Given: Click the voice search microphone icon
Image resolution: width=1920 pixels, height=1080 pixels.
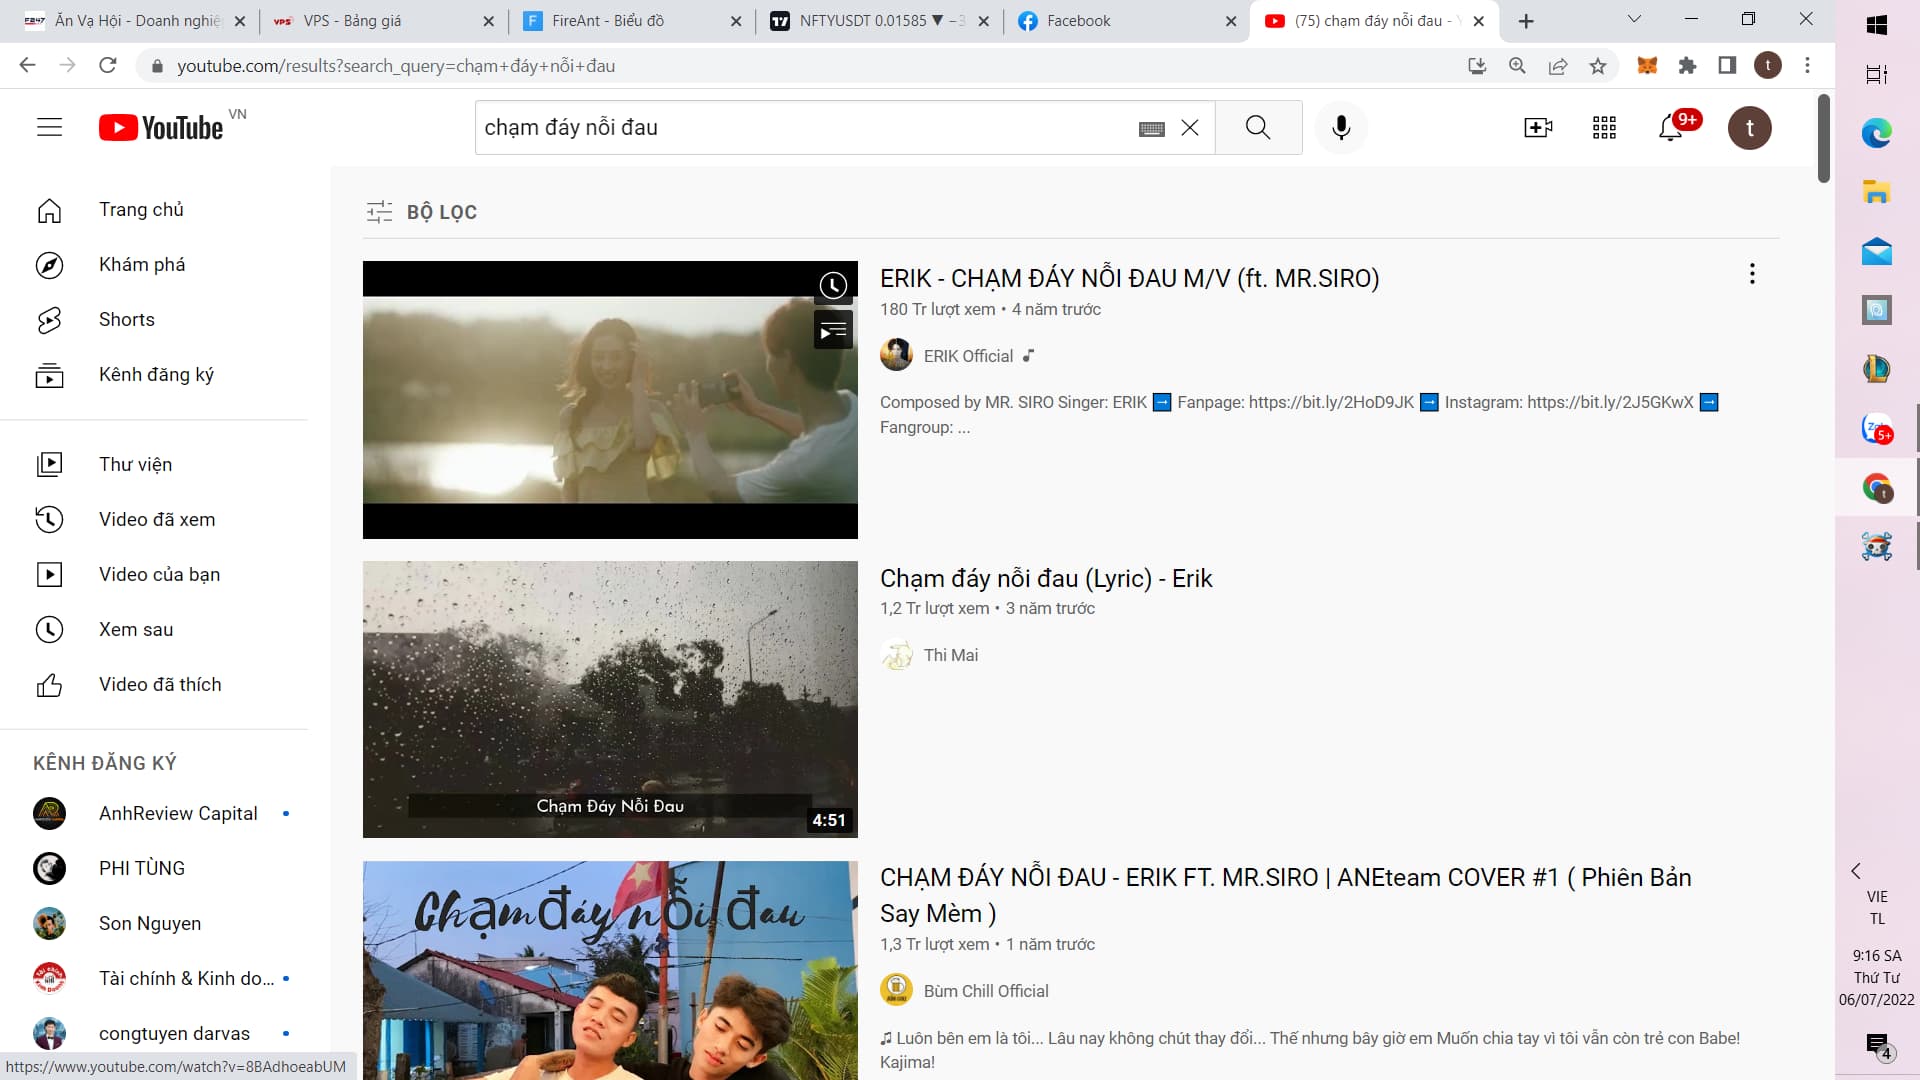Looking at the screenshot, I should click(1341, 127).
